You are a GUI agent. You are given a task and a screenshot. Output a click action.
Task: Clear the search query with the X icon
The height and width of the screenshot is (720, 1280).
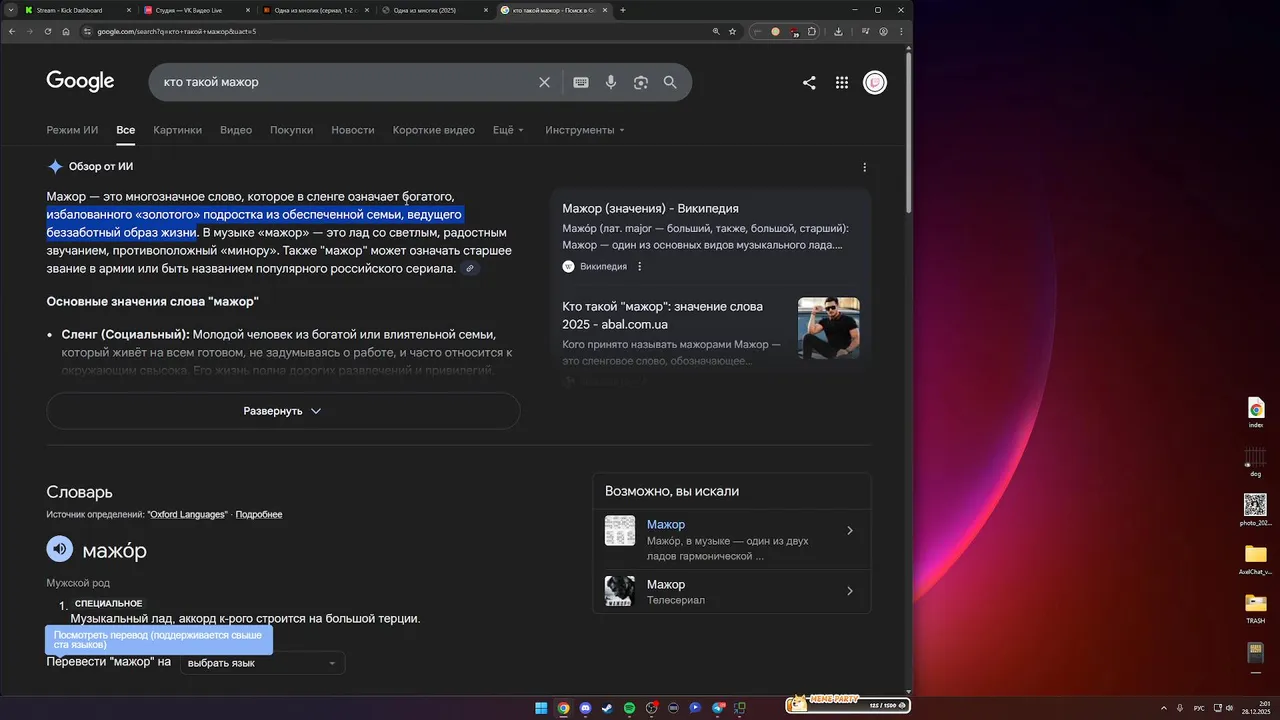coord(544,82)
